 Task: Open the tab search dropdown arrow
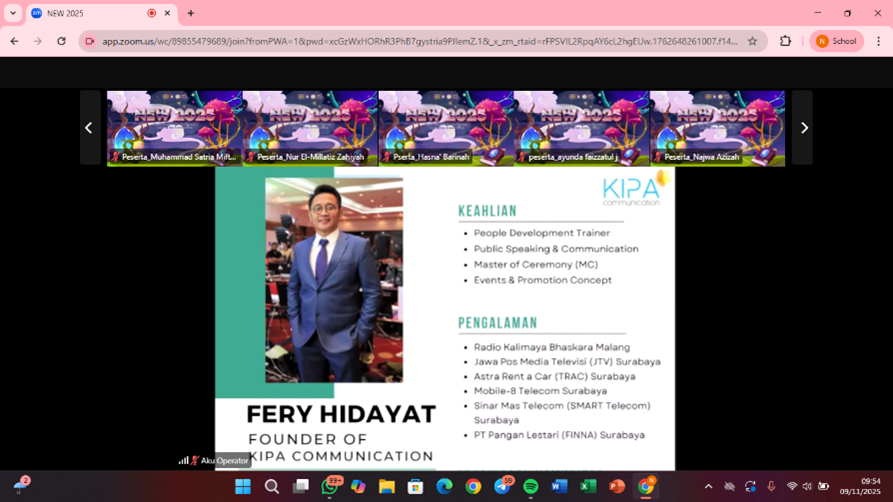13,13
